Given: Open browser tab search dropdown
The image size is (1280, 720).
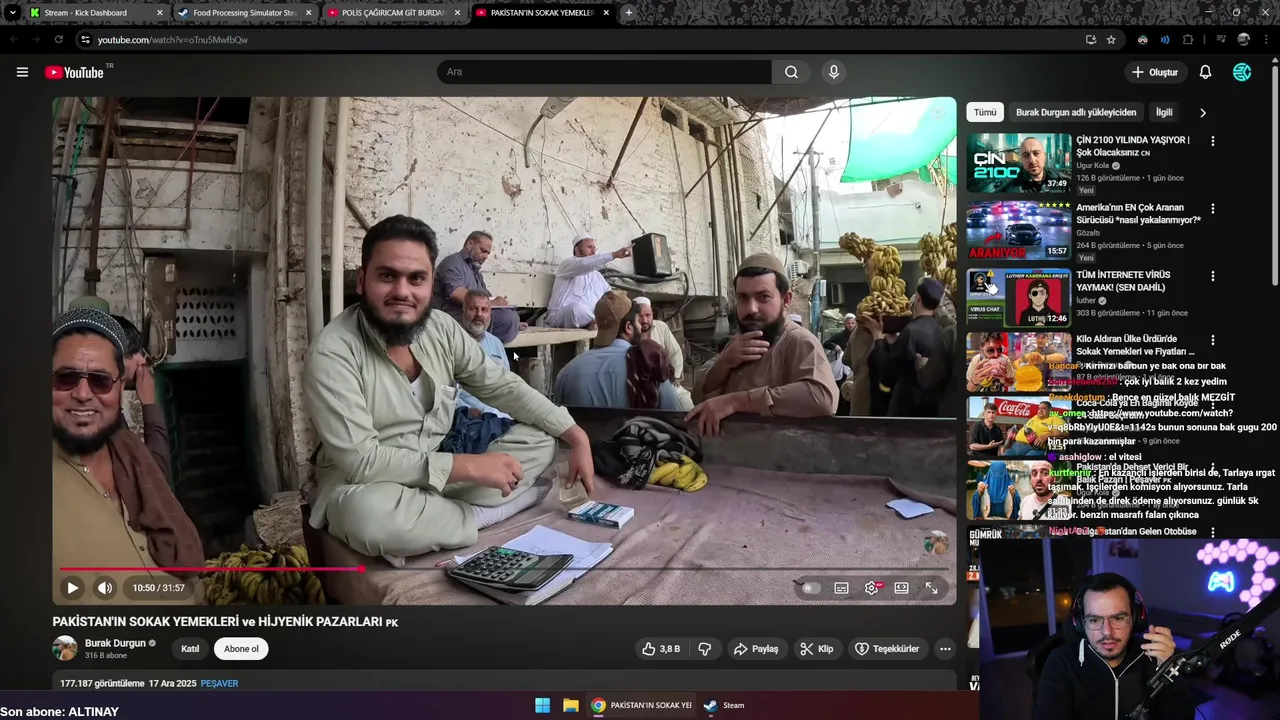Looking at the screenshot, I should pos(12,13).
